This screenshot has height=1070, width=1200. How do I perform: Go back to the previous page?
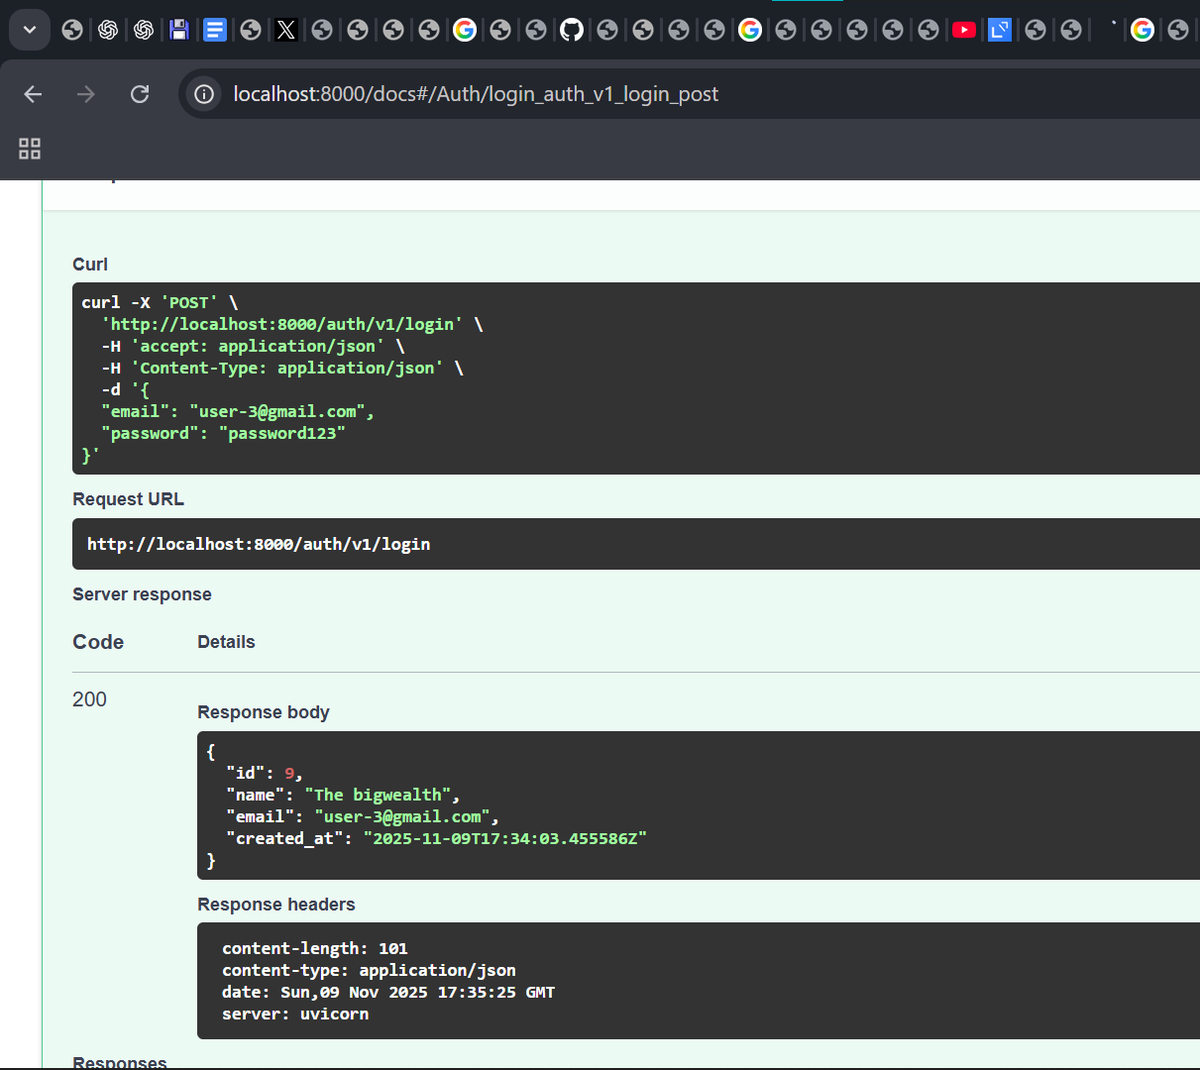tap(33, 94)
